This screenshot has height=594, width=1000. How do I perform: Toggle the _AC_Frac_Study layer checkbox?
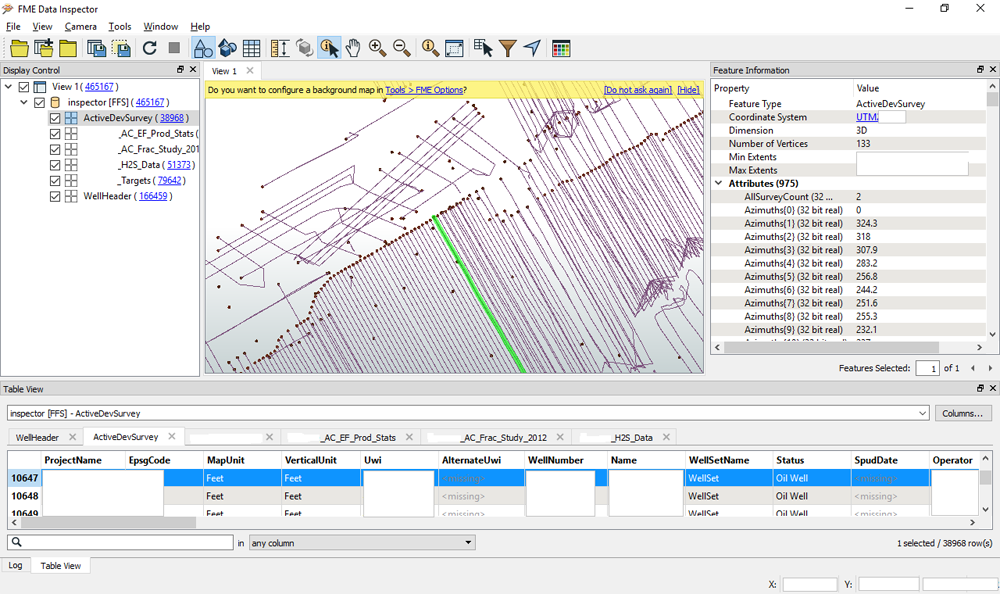coord(55,149)
